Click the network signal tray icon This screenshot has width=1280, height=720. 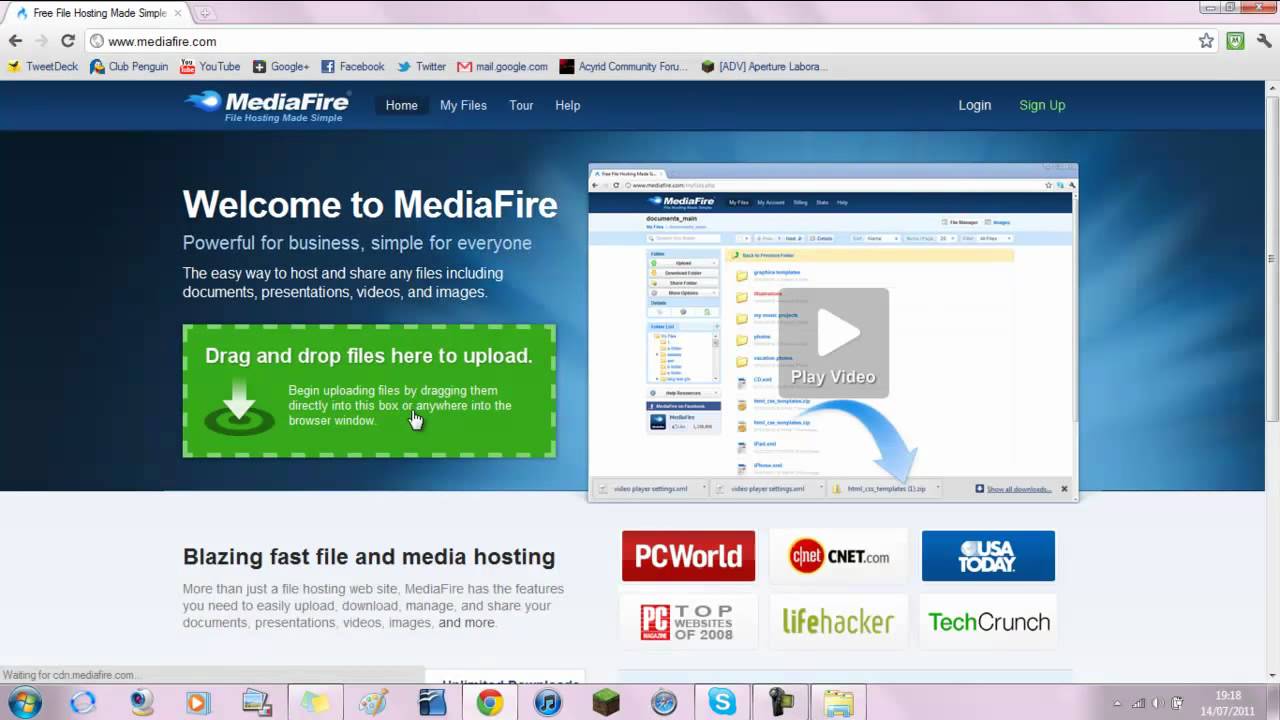[x=1138, y=703]
